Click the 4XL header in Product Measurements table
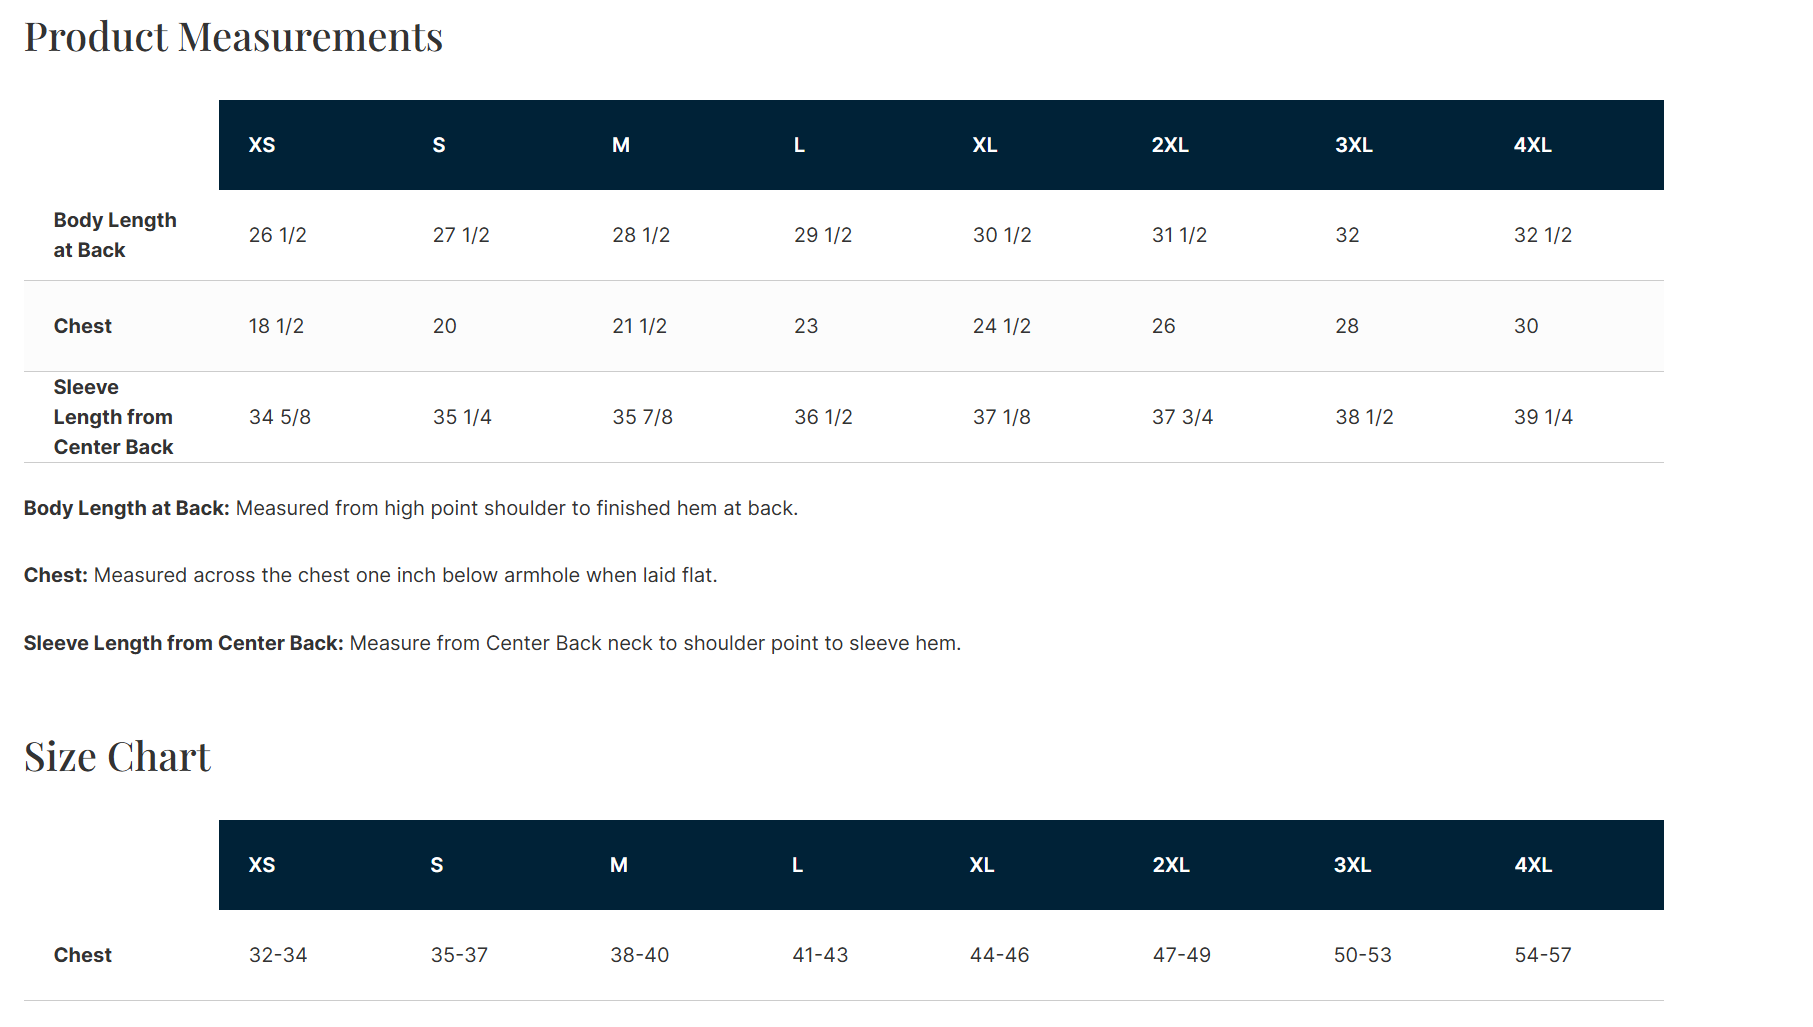1813x1027 pixels. coord(1532,145)
